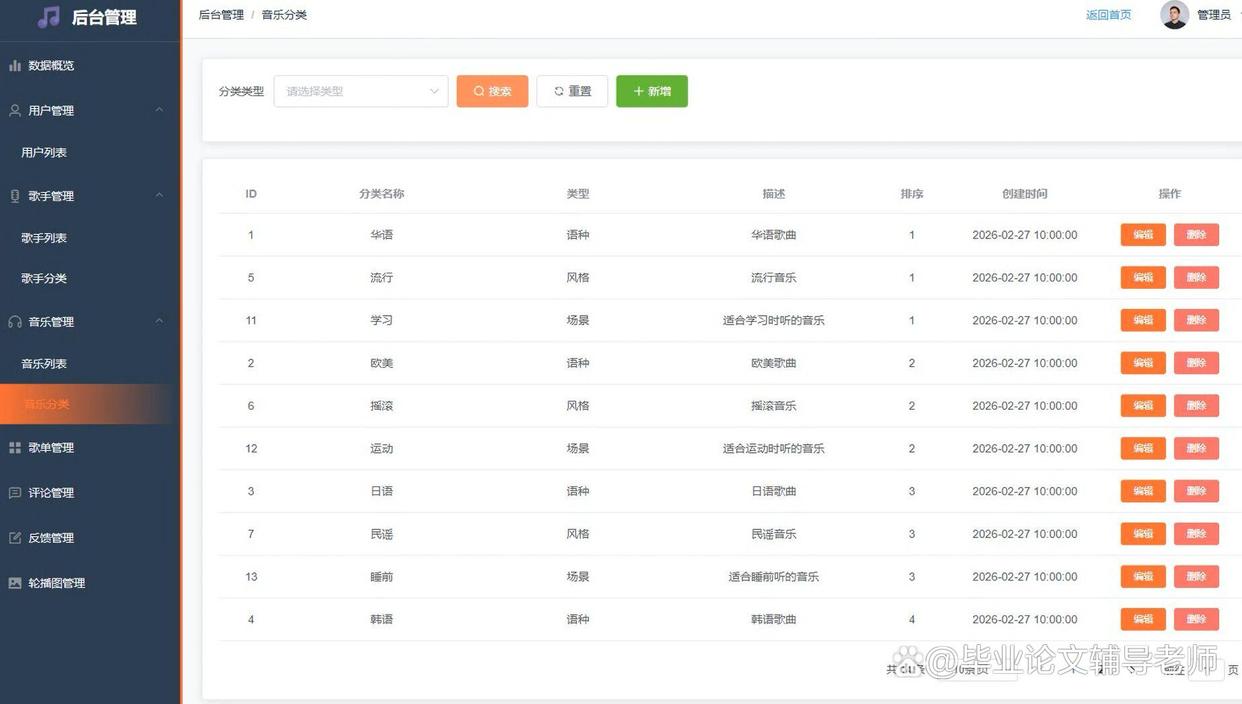Viewport: 1242px width, 704px height.
Task: Click the 用户管理 person icon
Action: [15, 110]
